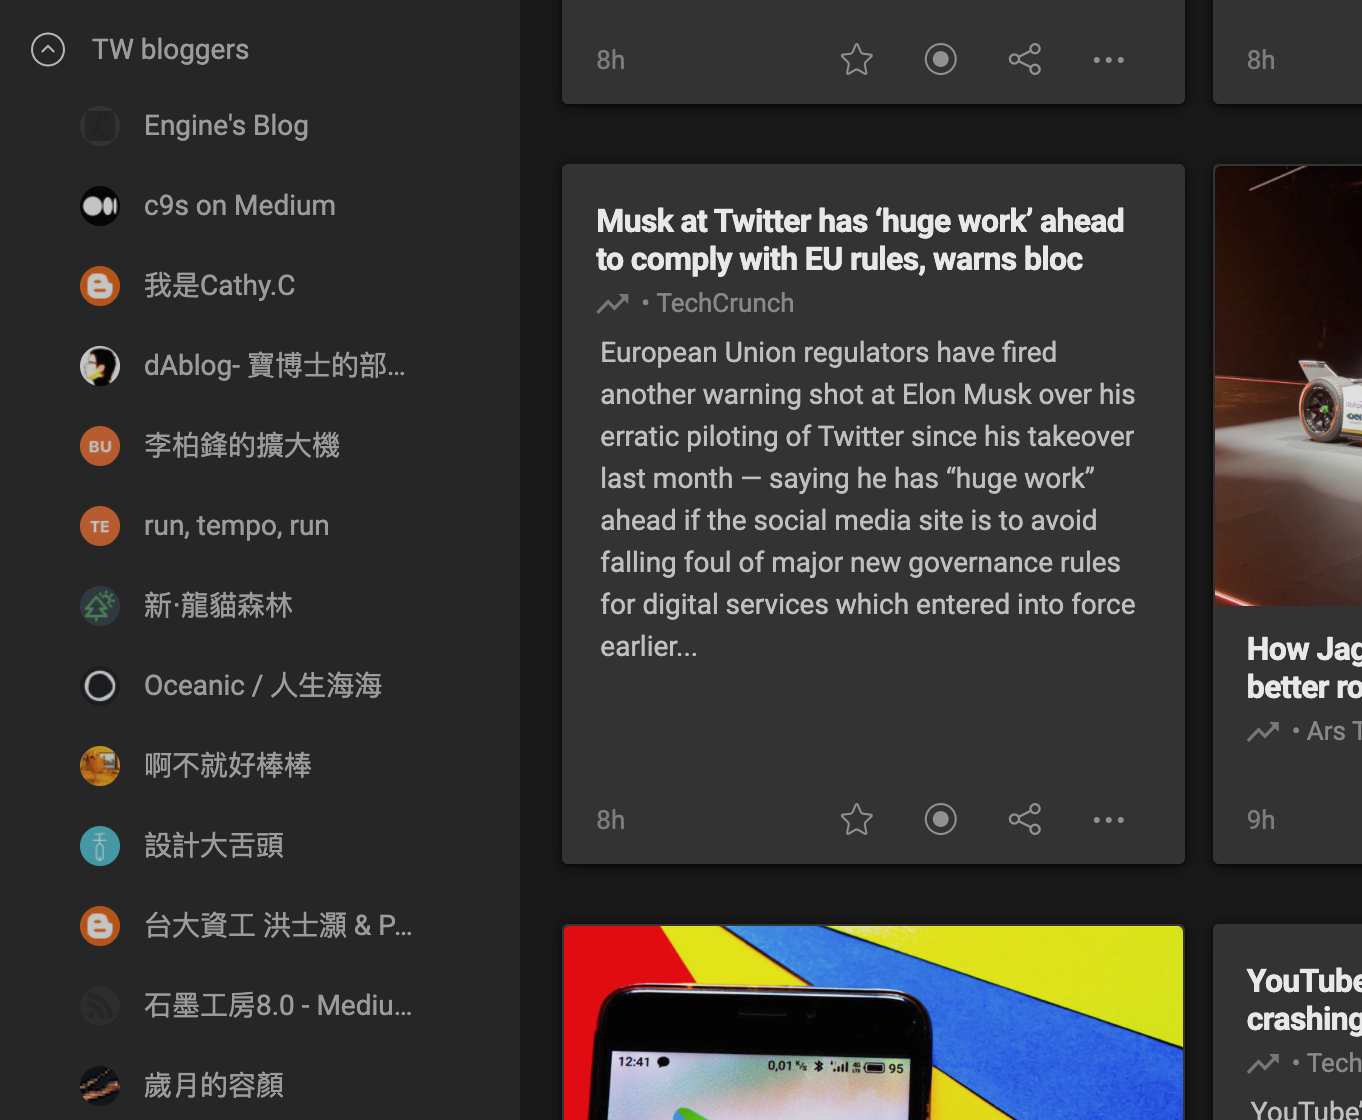Open the 台大資工 洪士灝 & P... feed
The width and height of the screenshot is (1362, 1120).
[x=278, y=925]
